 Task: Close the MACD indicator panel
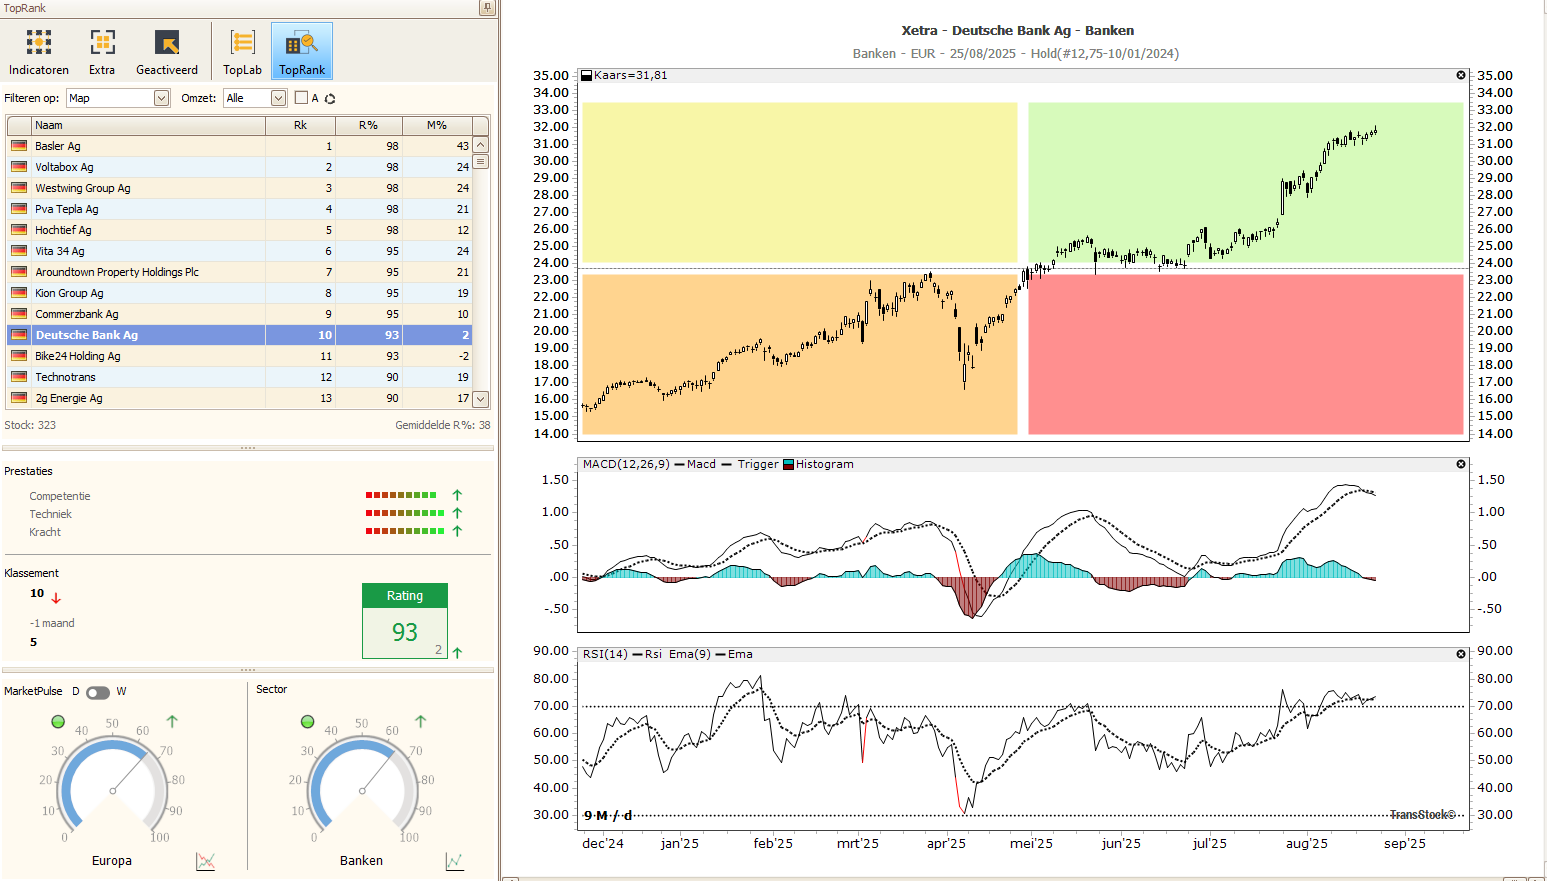click(x=1461, y=464)
